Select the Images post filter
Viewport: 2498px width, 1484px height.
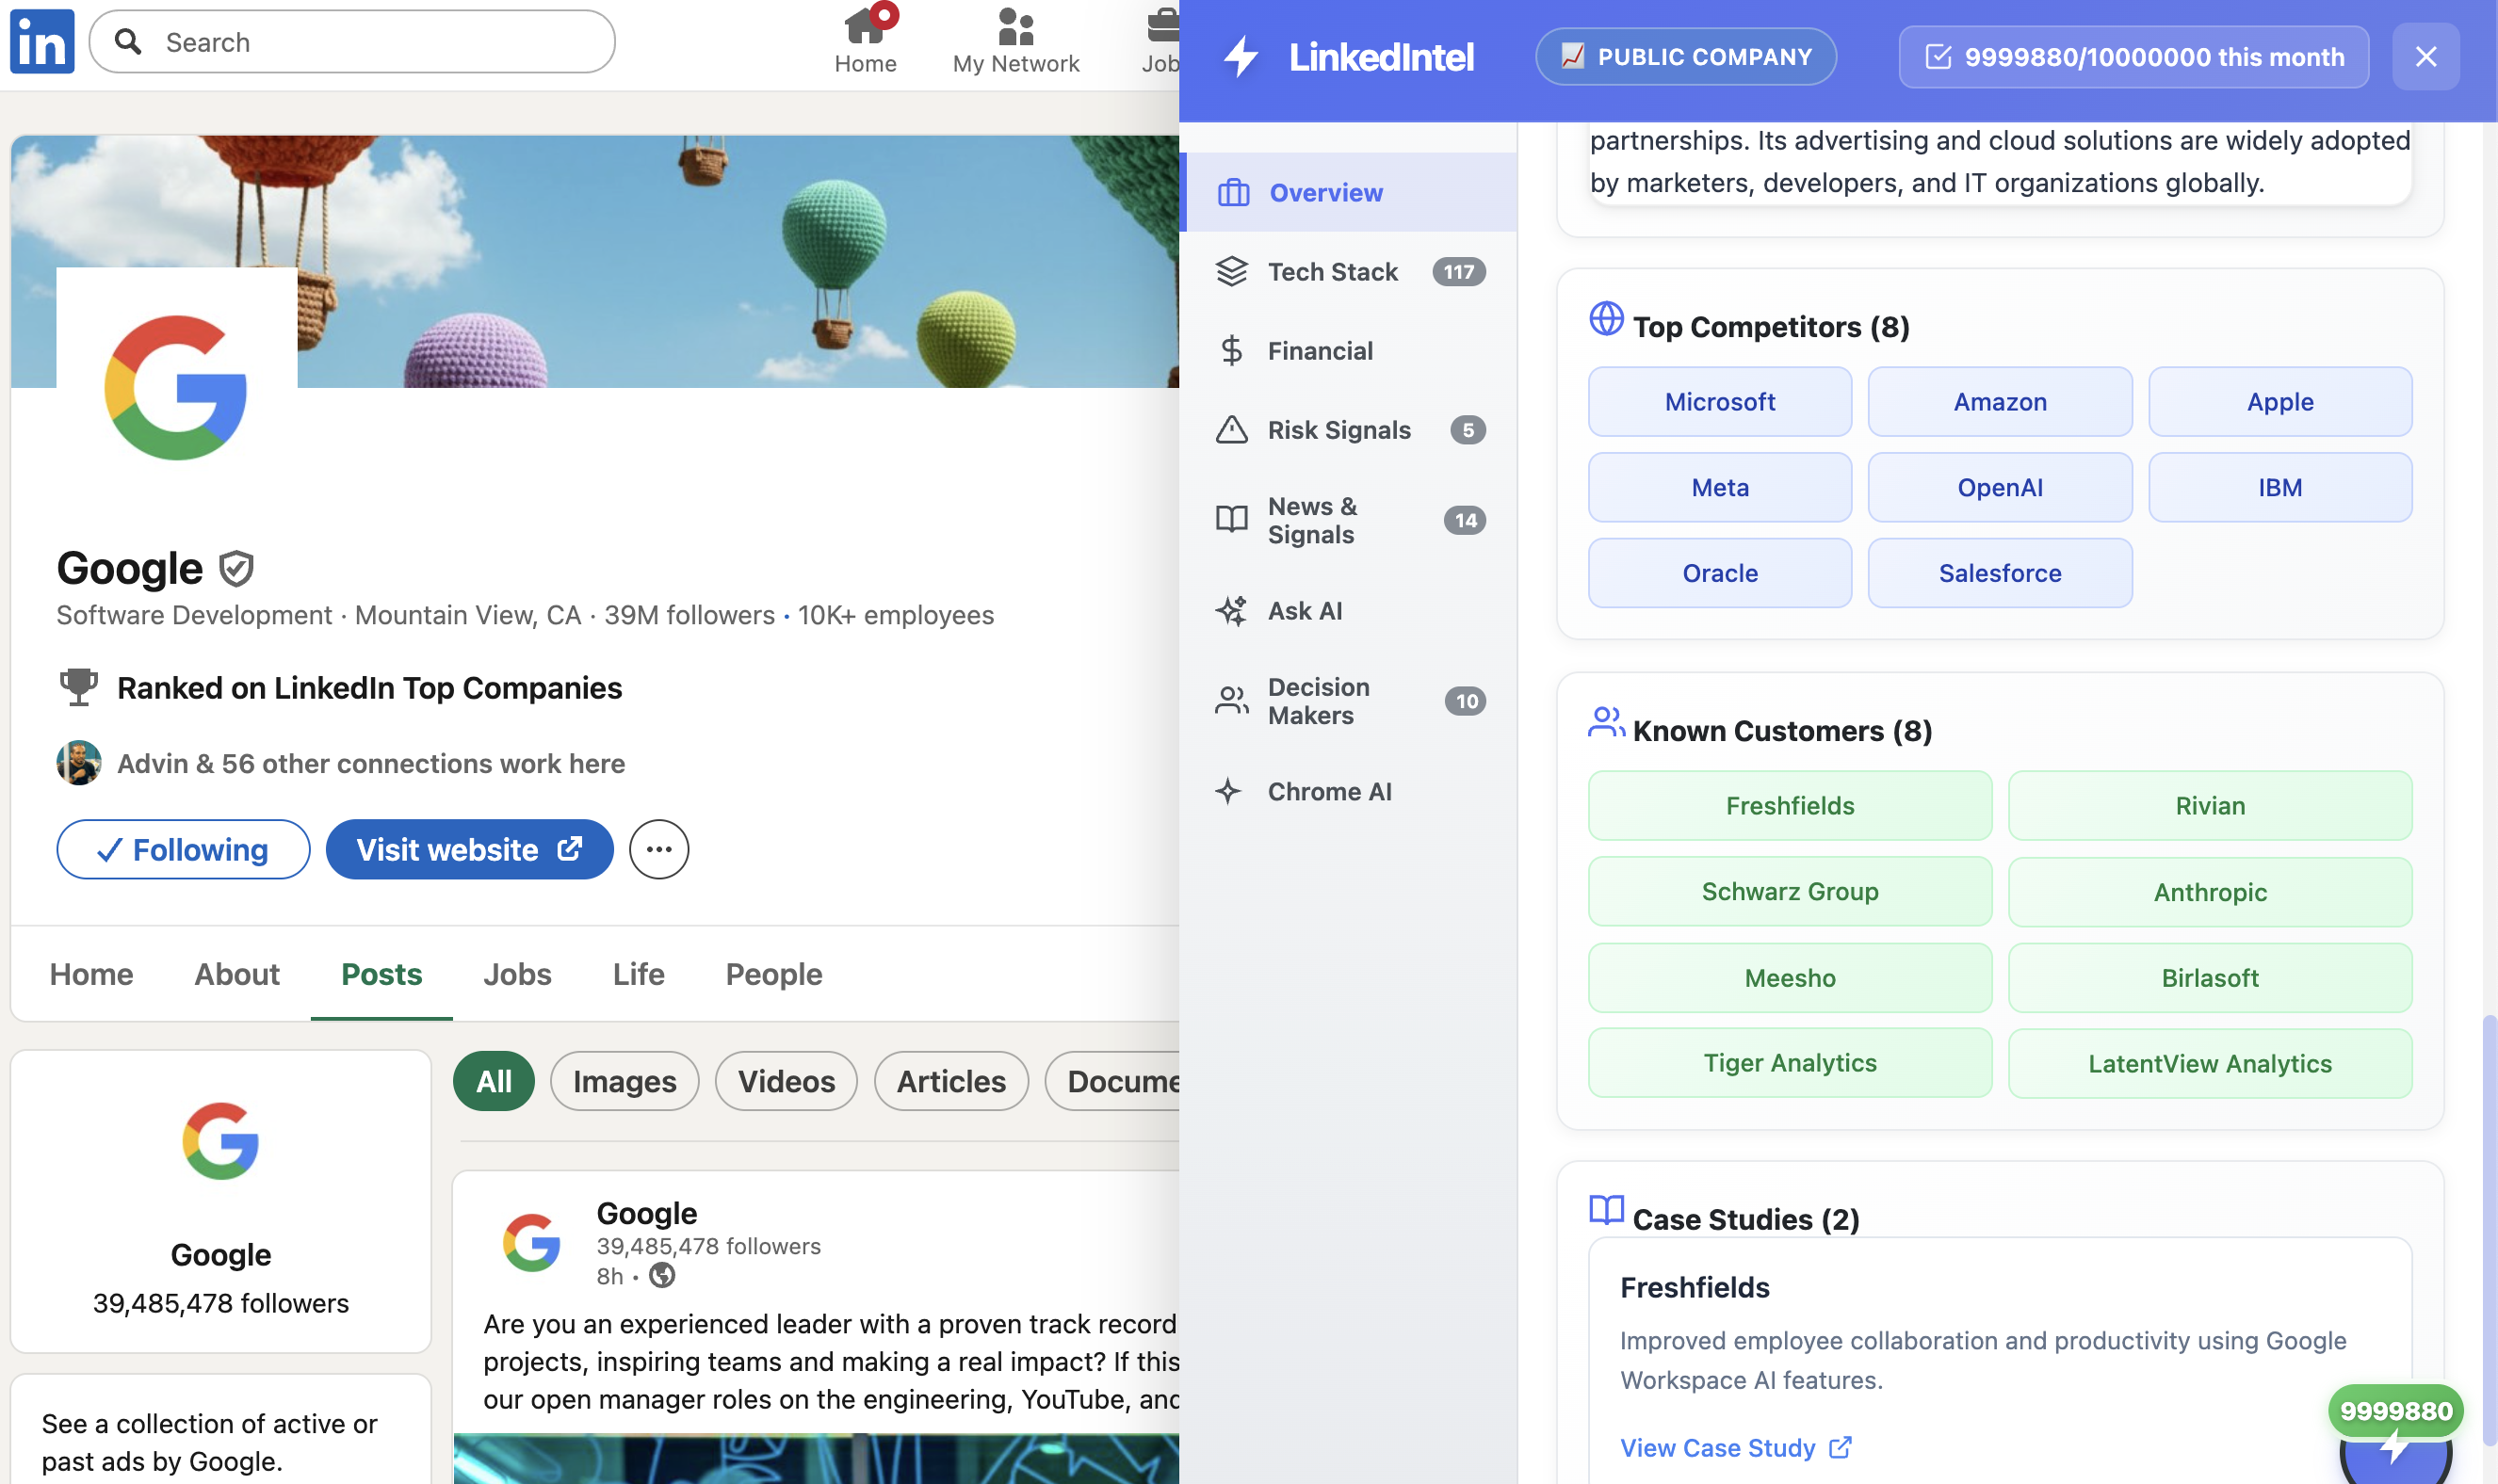(624, 1081)
